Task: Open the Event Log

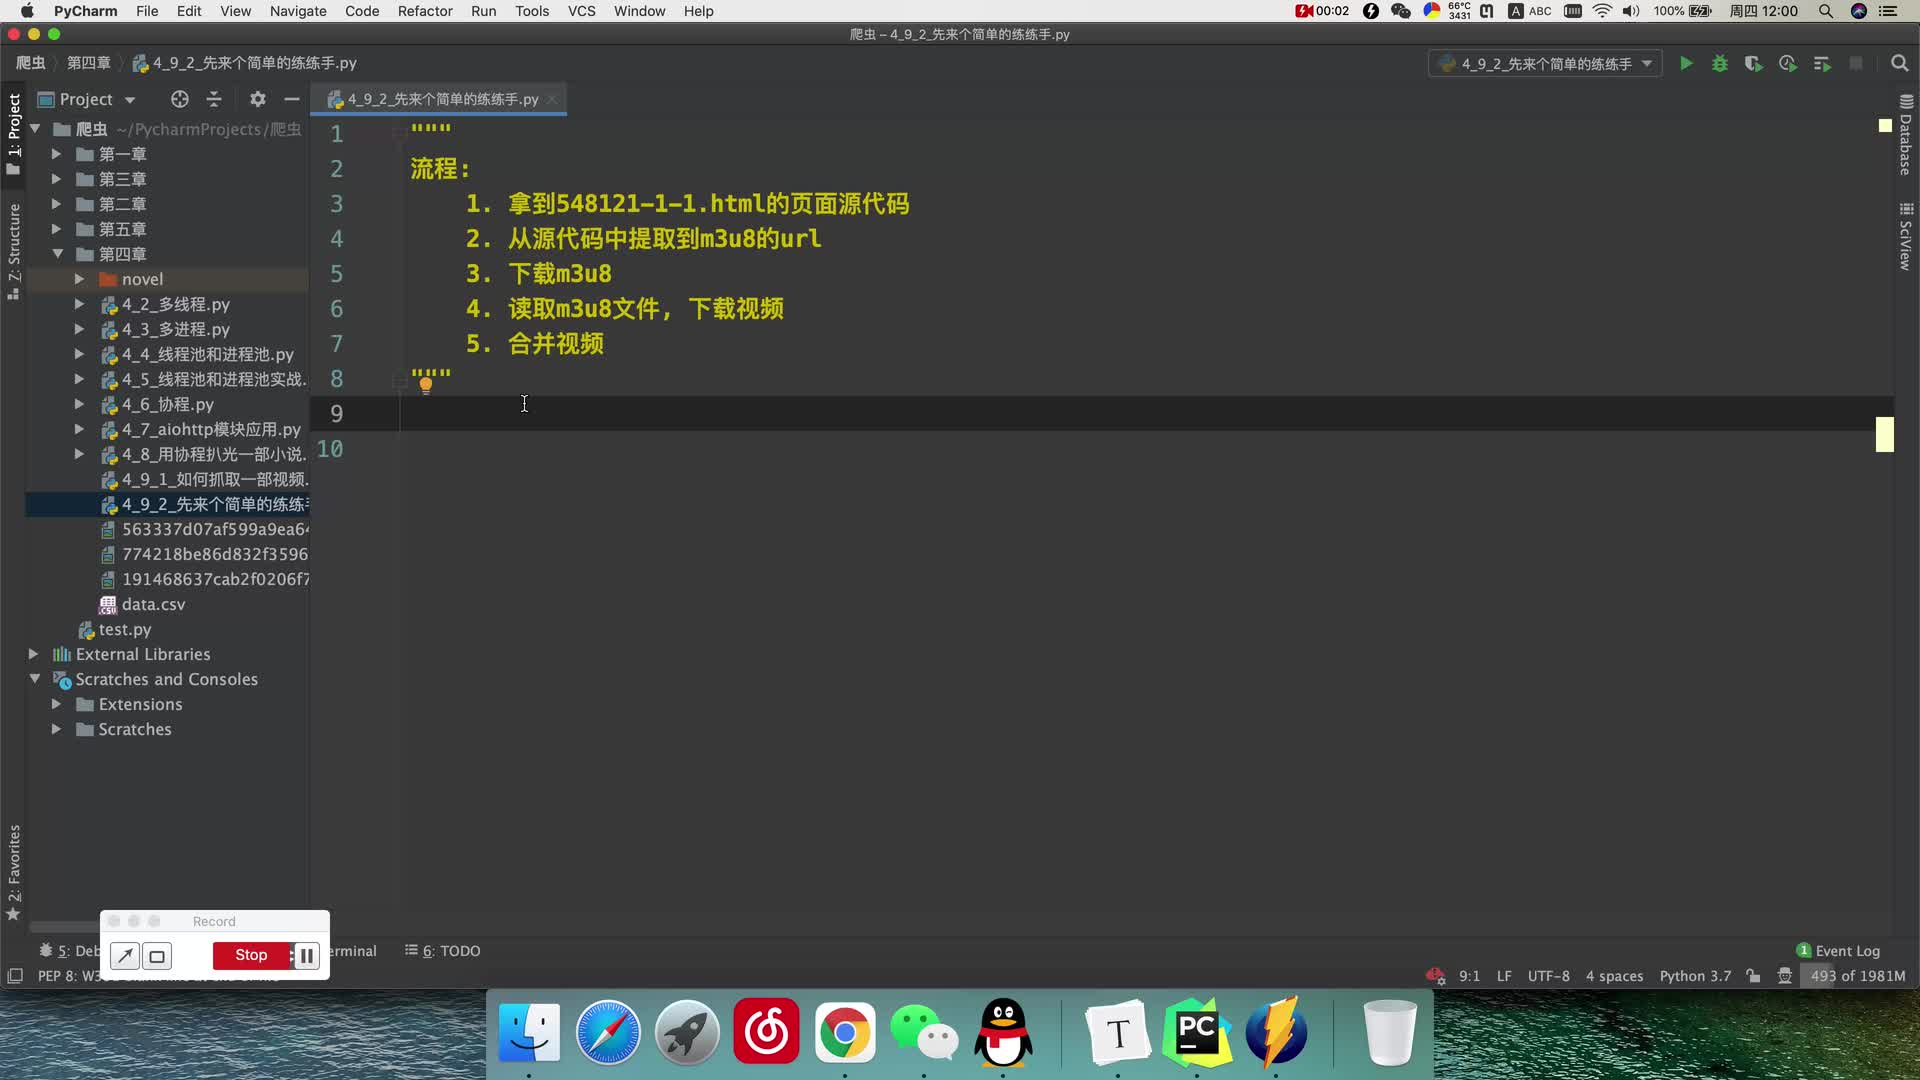Action: [1838, 951]
